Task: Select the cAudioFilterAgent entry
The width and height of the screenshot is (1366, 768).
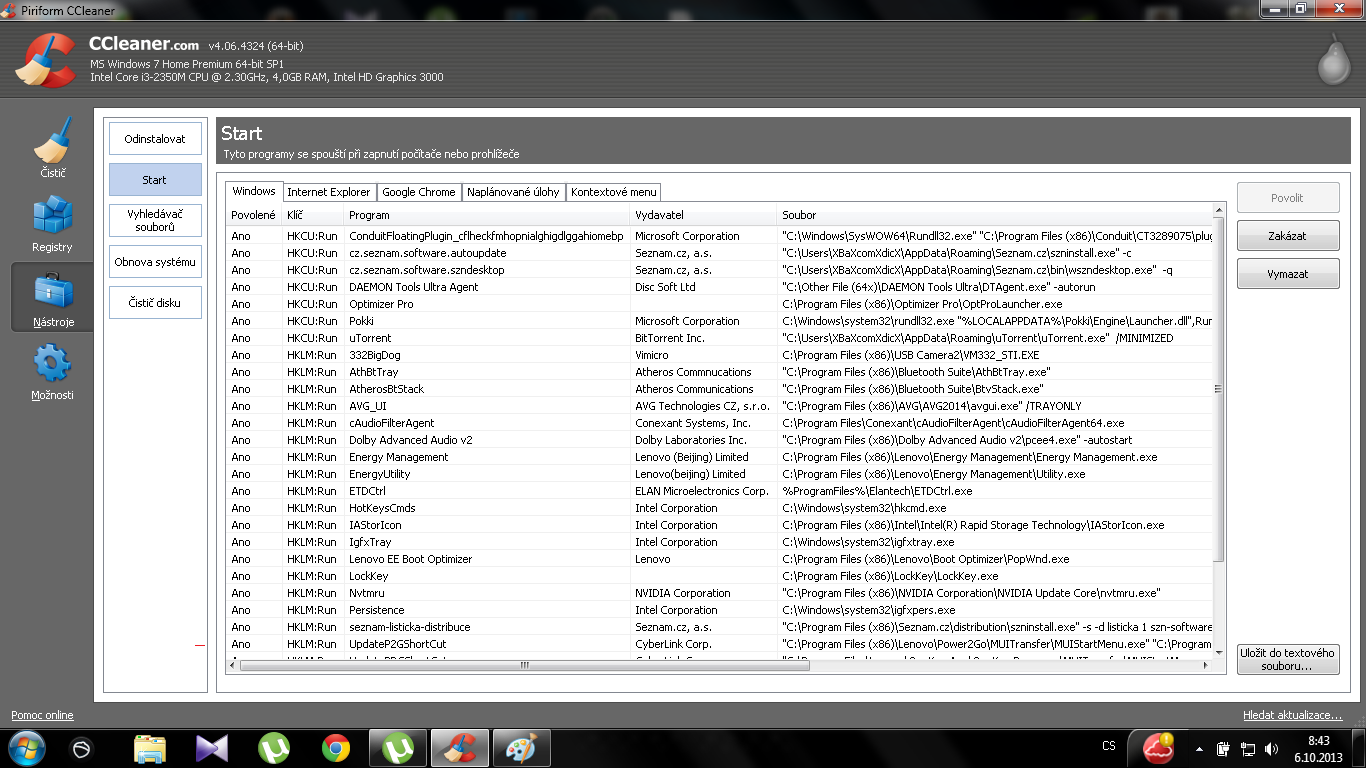Action: (x=719, y=423)
